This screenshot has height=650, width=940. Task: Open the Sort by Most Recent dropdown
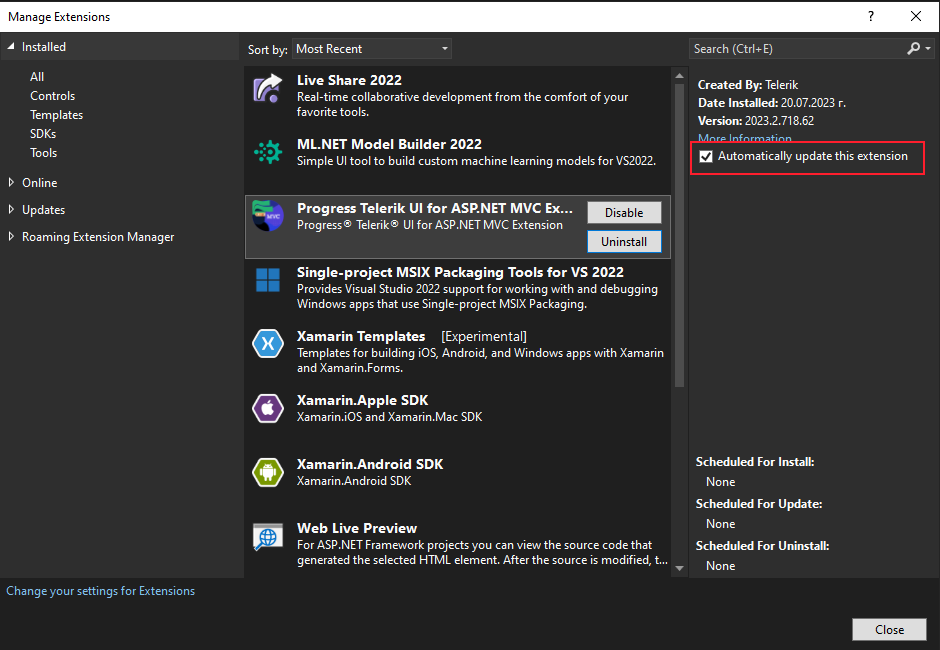pos(372,49)
